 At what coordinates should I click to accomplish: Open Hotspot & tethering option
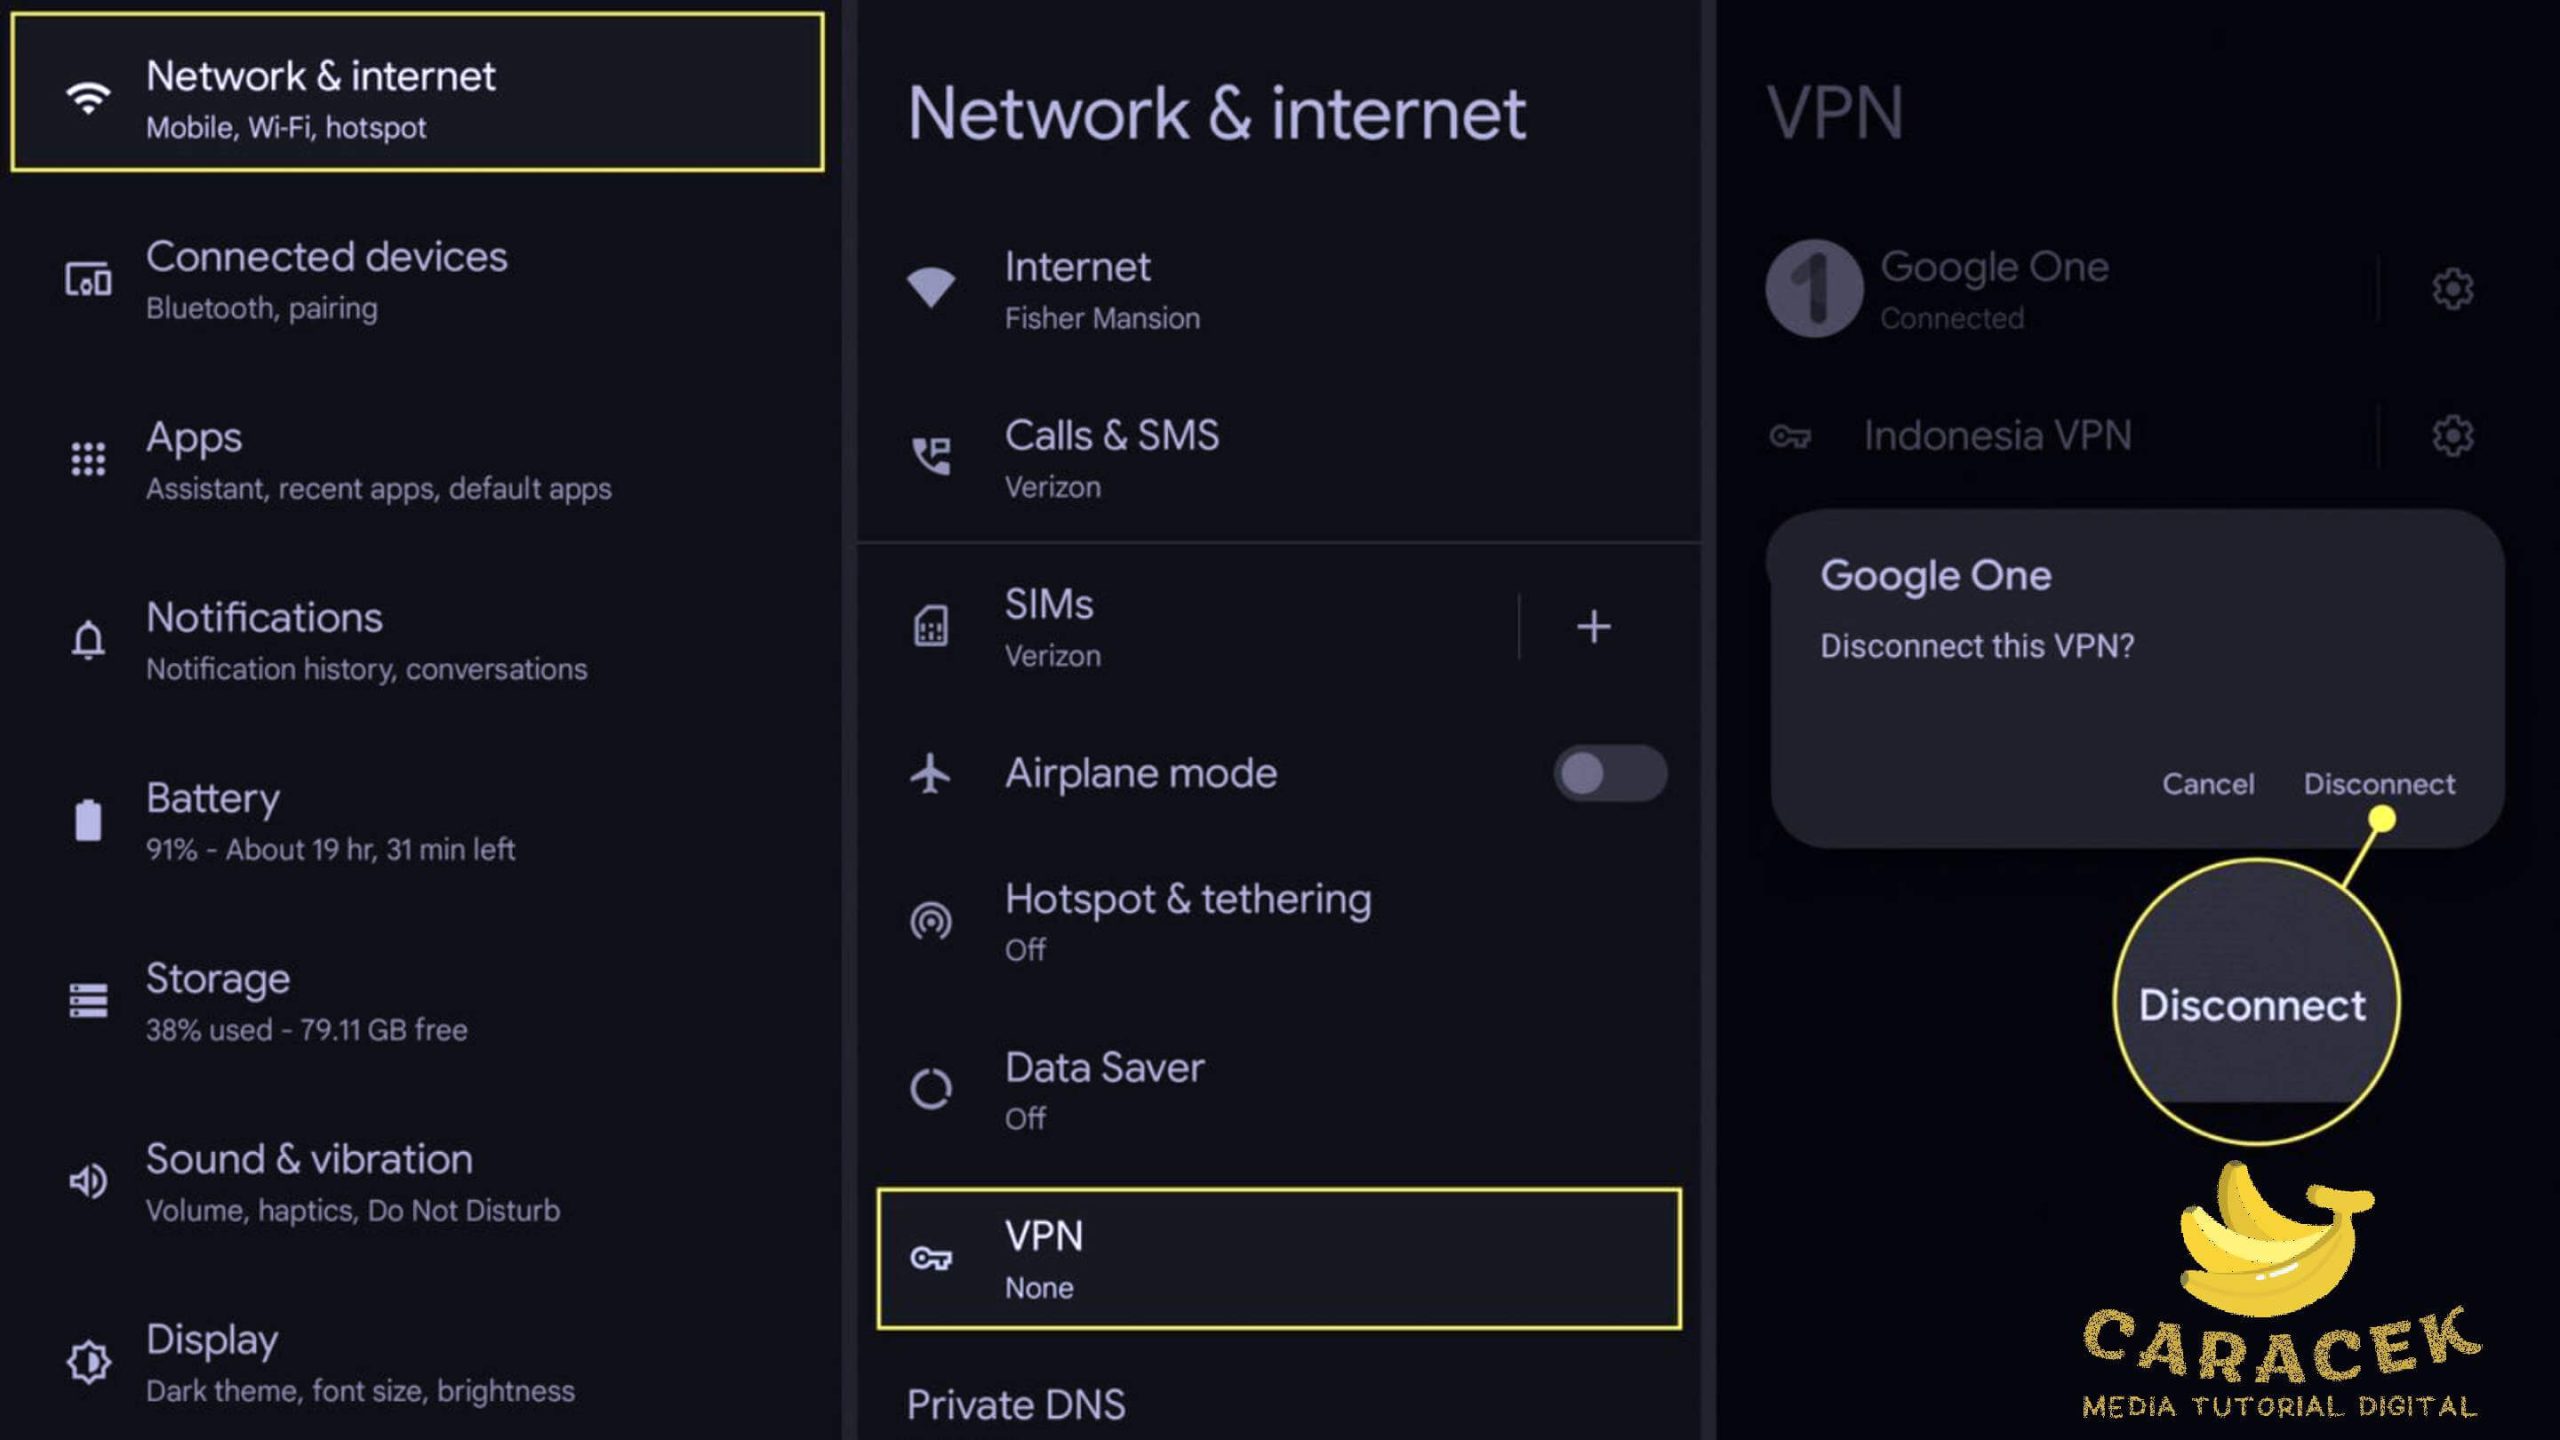point(1187,920)
